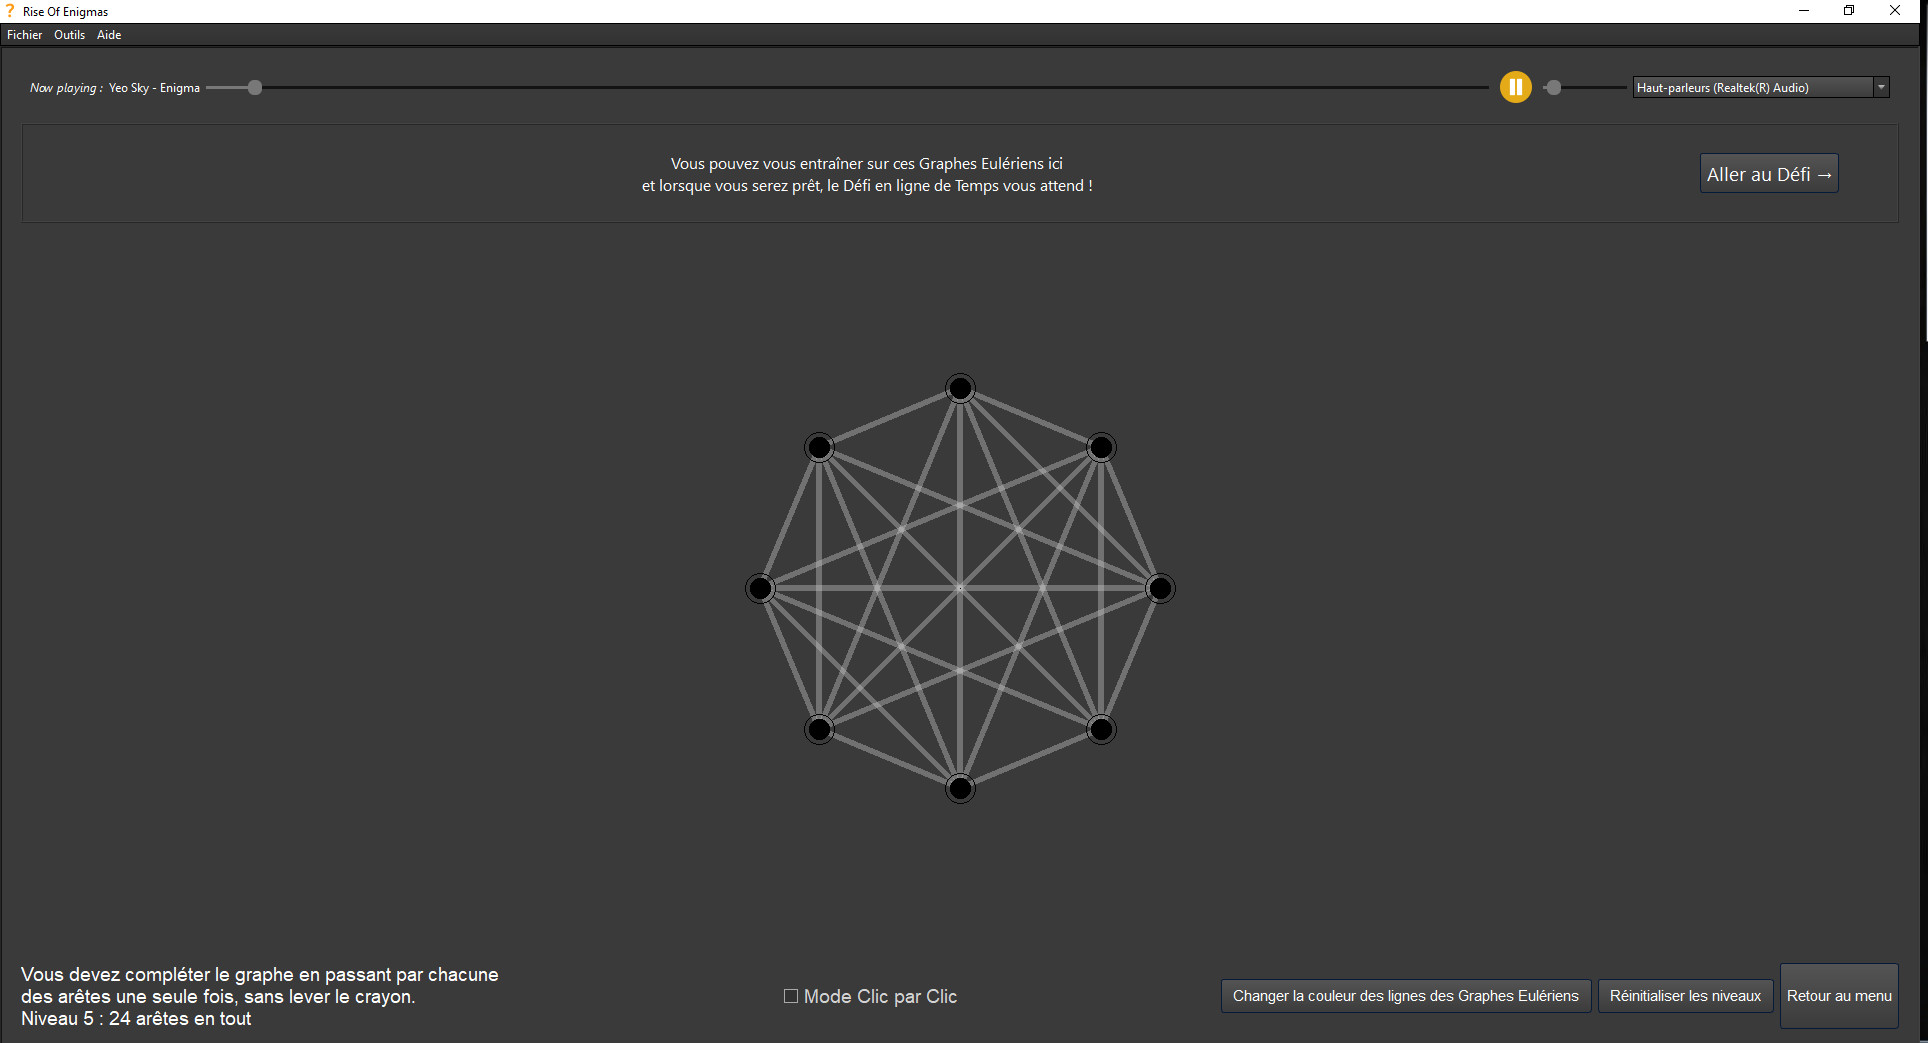Enable Mode Clic par Clic

click(x=790, y=996)
